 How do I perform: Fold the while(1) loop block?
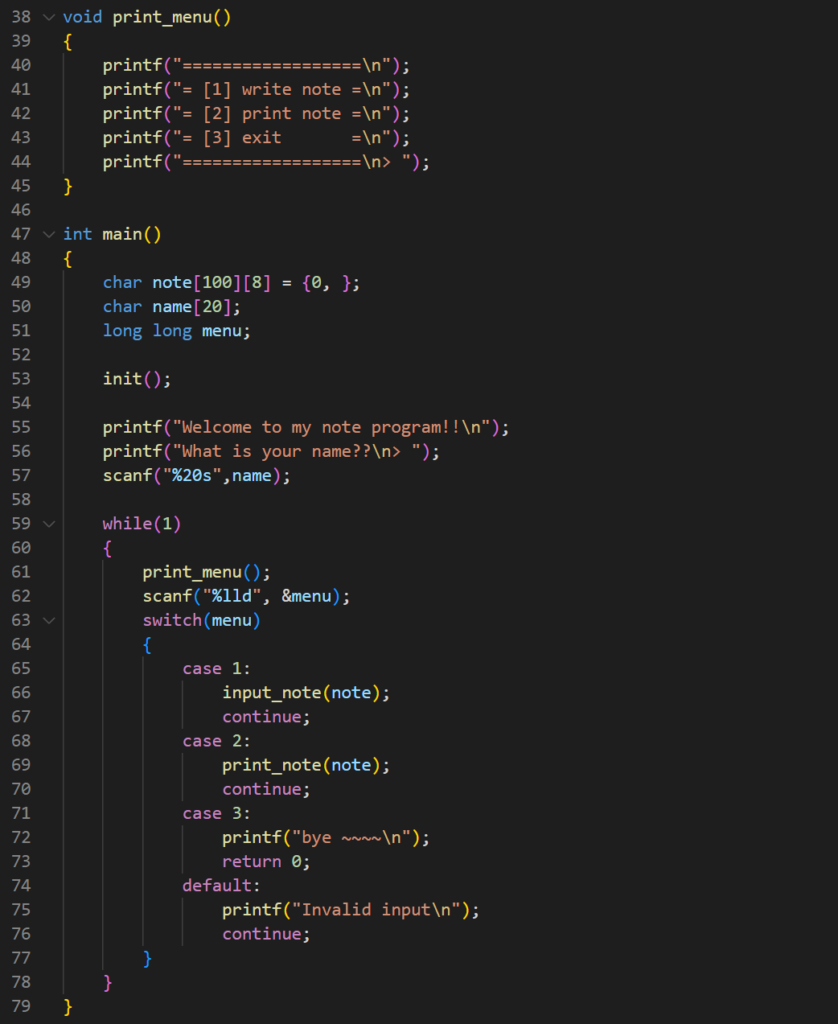[48, 524]
